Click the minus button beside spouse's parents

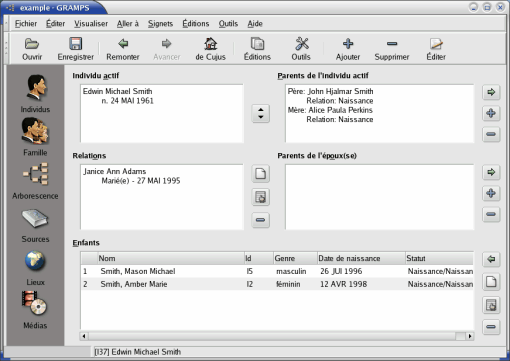[x=491, y=214]
